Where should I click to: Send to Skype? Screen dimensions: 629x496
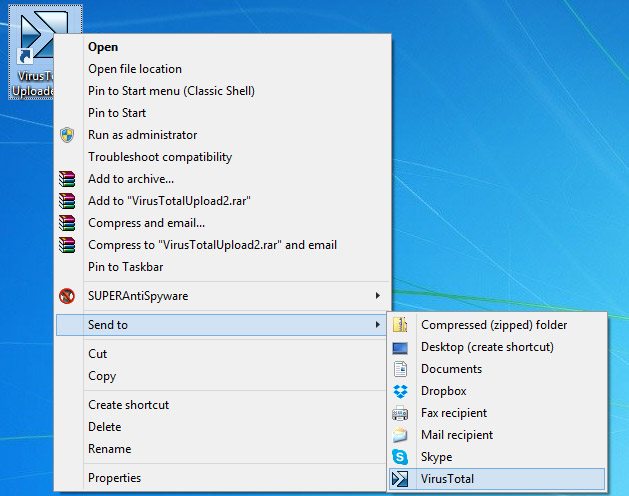(x=497, y=457)
